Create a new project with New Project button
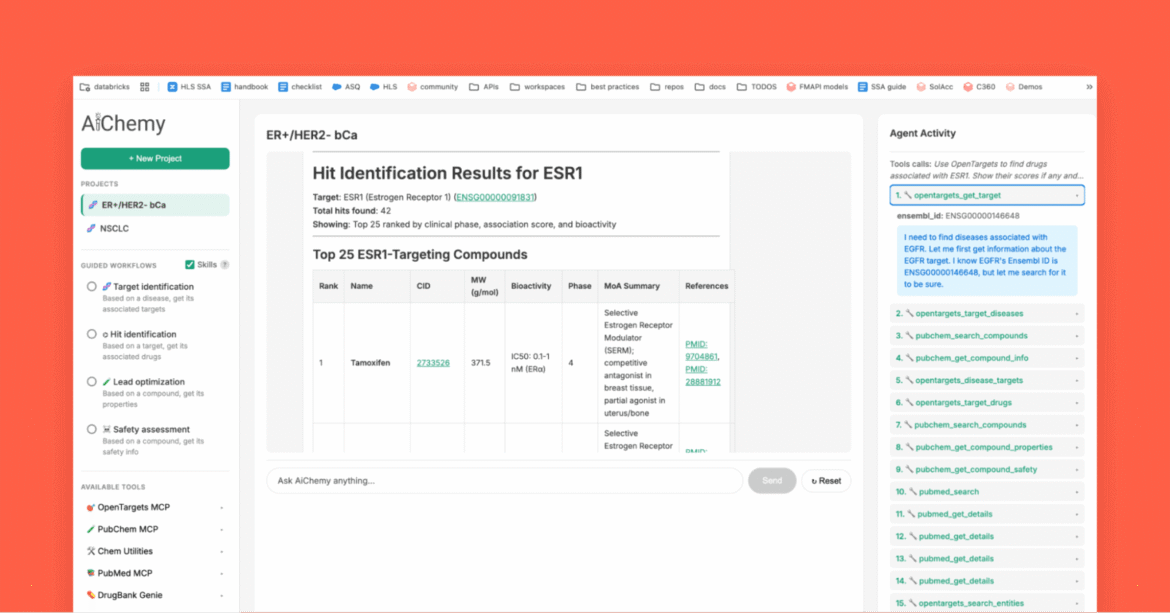Viewport: 1170px width, 613px height. coord(155,158)
